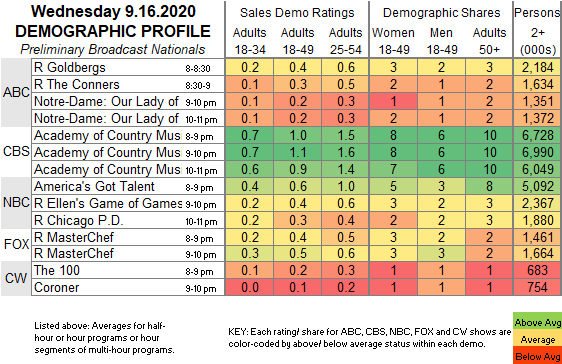Click the Below Avg red legend swatch
The height and width of the screenshot is (364, 562).
pyautogui.click(x=537, y=356)
